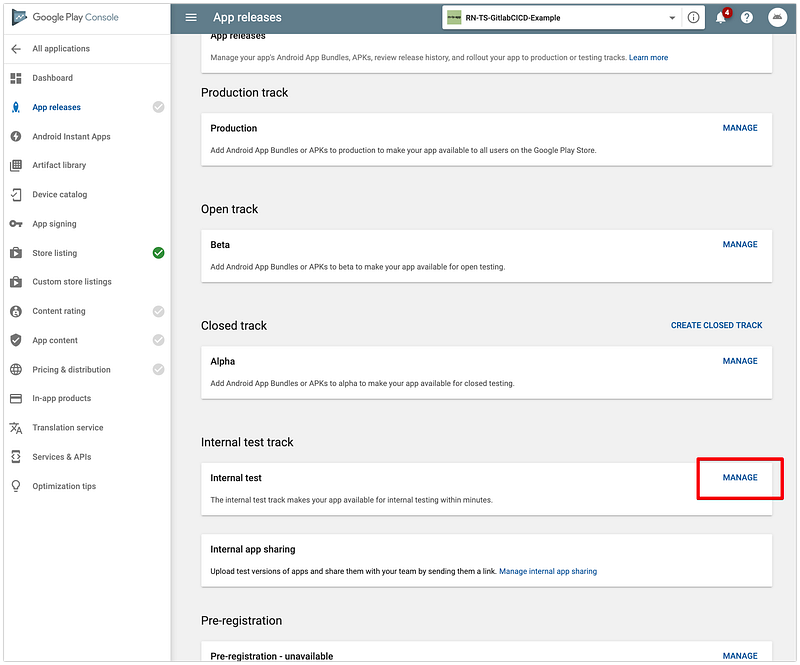Viewport: 800px width, 665px height.
Task: Click the Artifact library icon
Action: (x=16, y=165)
